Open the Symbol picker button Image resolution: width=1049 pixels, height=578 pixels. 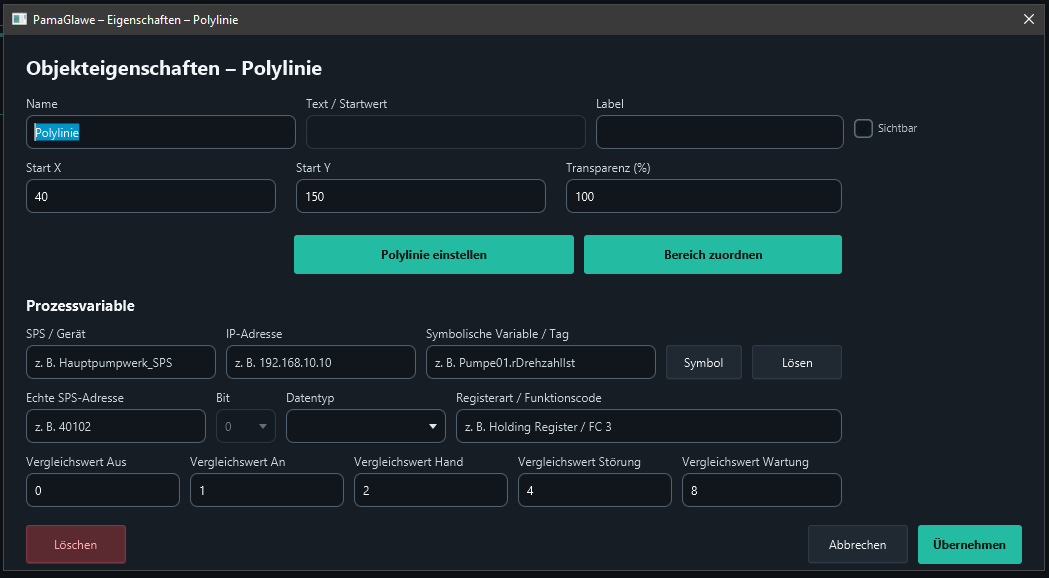(x=703, y=363)
